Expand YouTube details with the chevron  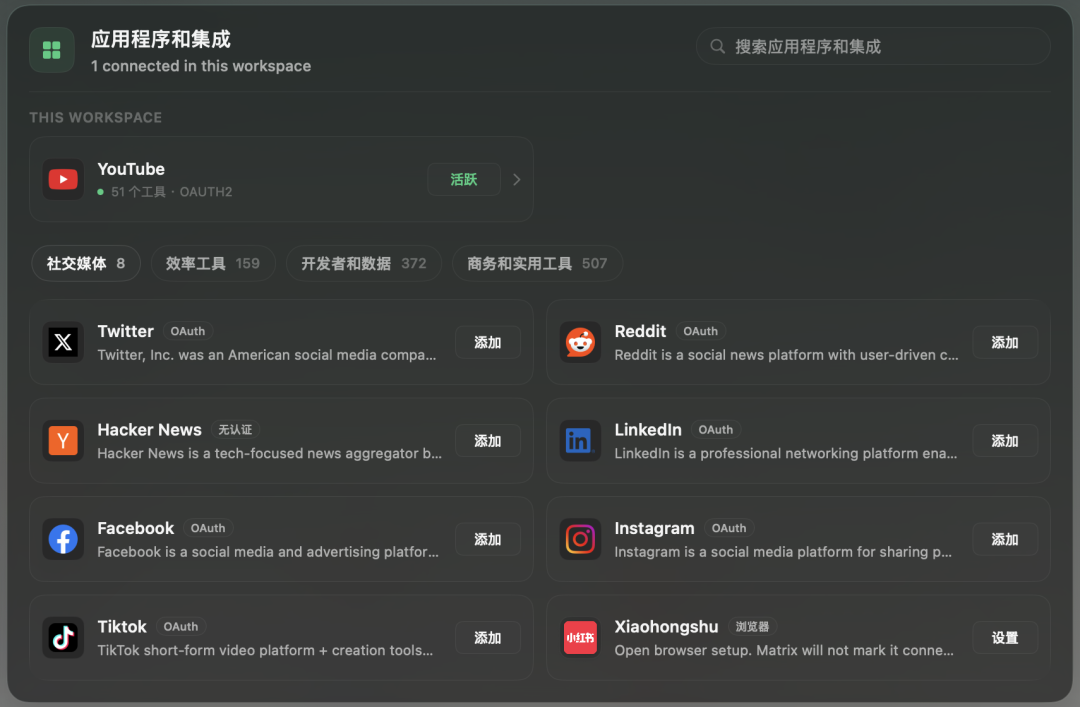click(517, 180)
